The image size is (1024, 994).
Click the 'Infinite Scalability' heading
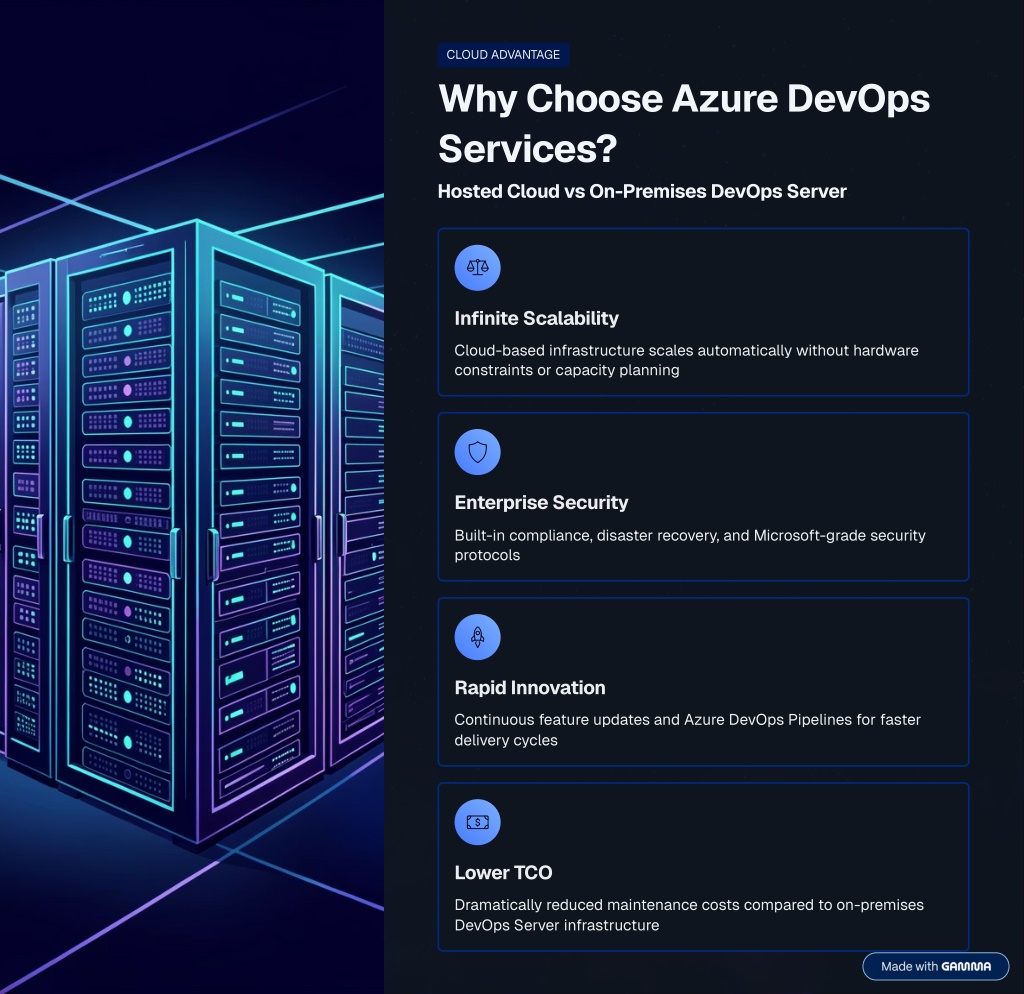(x=536, y=318)
